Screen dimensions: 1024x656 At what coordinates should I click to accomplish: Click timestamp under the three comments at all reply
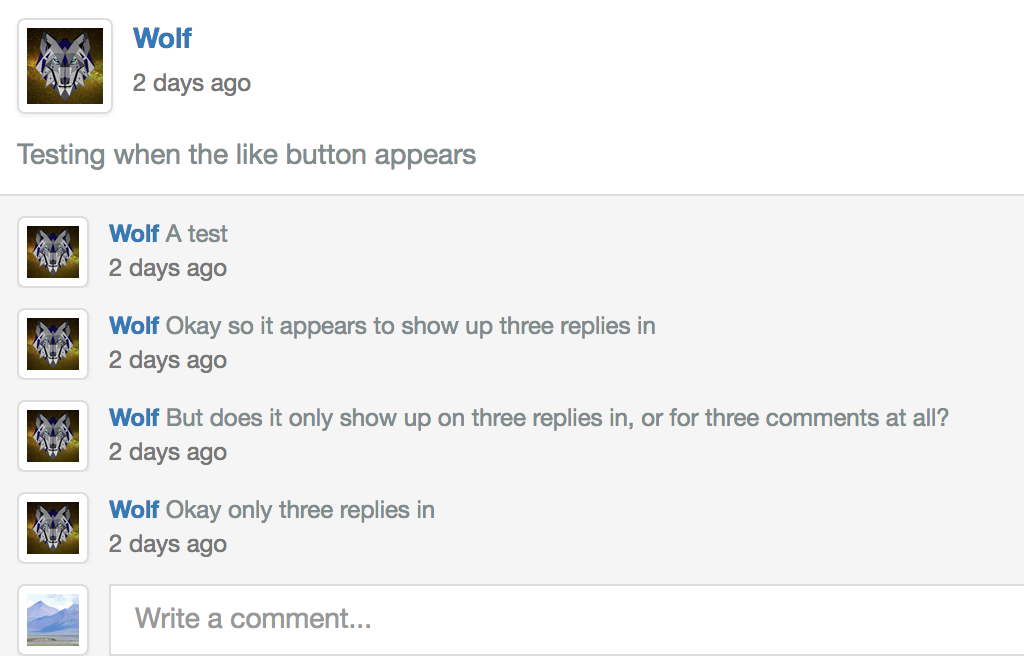168,452
